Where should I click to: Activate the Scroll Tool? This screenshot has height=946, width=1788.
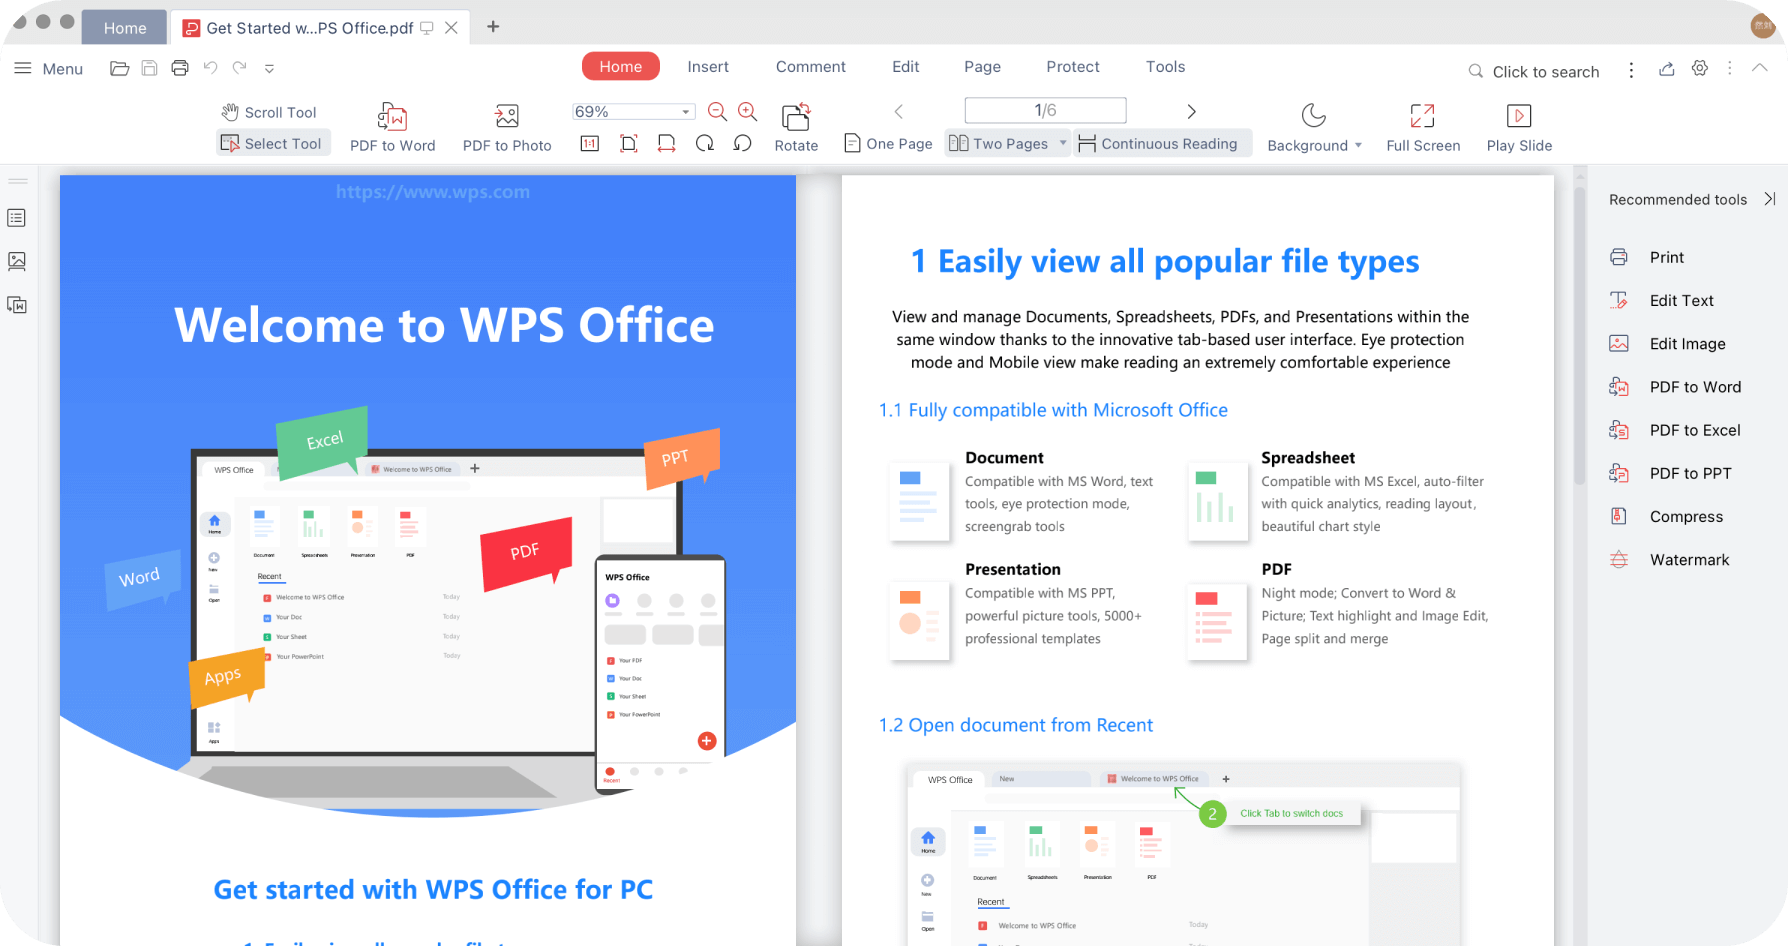[269, 112]
